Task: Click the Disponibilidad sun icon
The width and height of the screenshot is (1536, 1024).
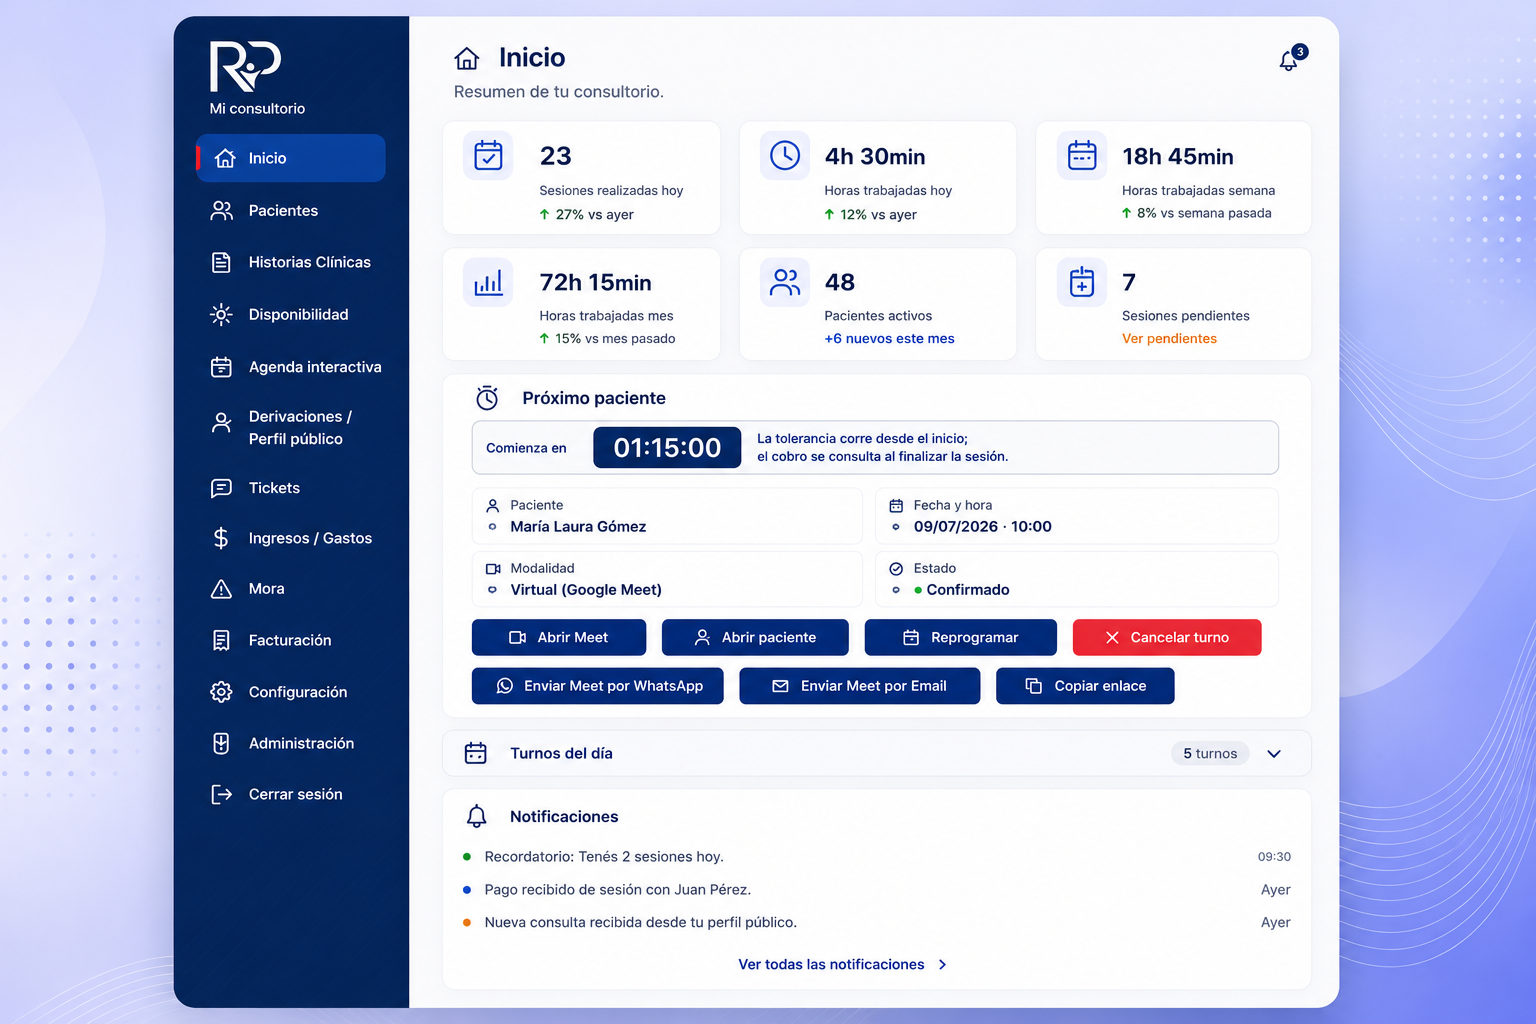Action: pyautogui.click(x=221, y=314)
